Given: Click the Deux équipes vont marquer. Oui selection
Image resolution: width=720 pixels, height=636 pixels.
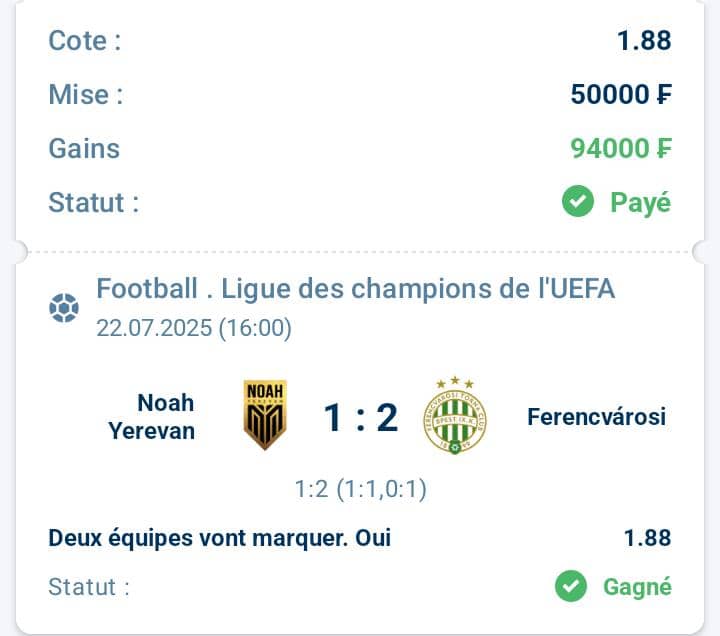Looking at the screenshot, I should coord(219,538).
